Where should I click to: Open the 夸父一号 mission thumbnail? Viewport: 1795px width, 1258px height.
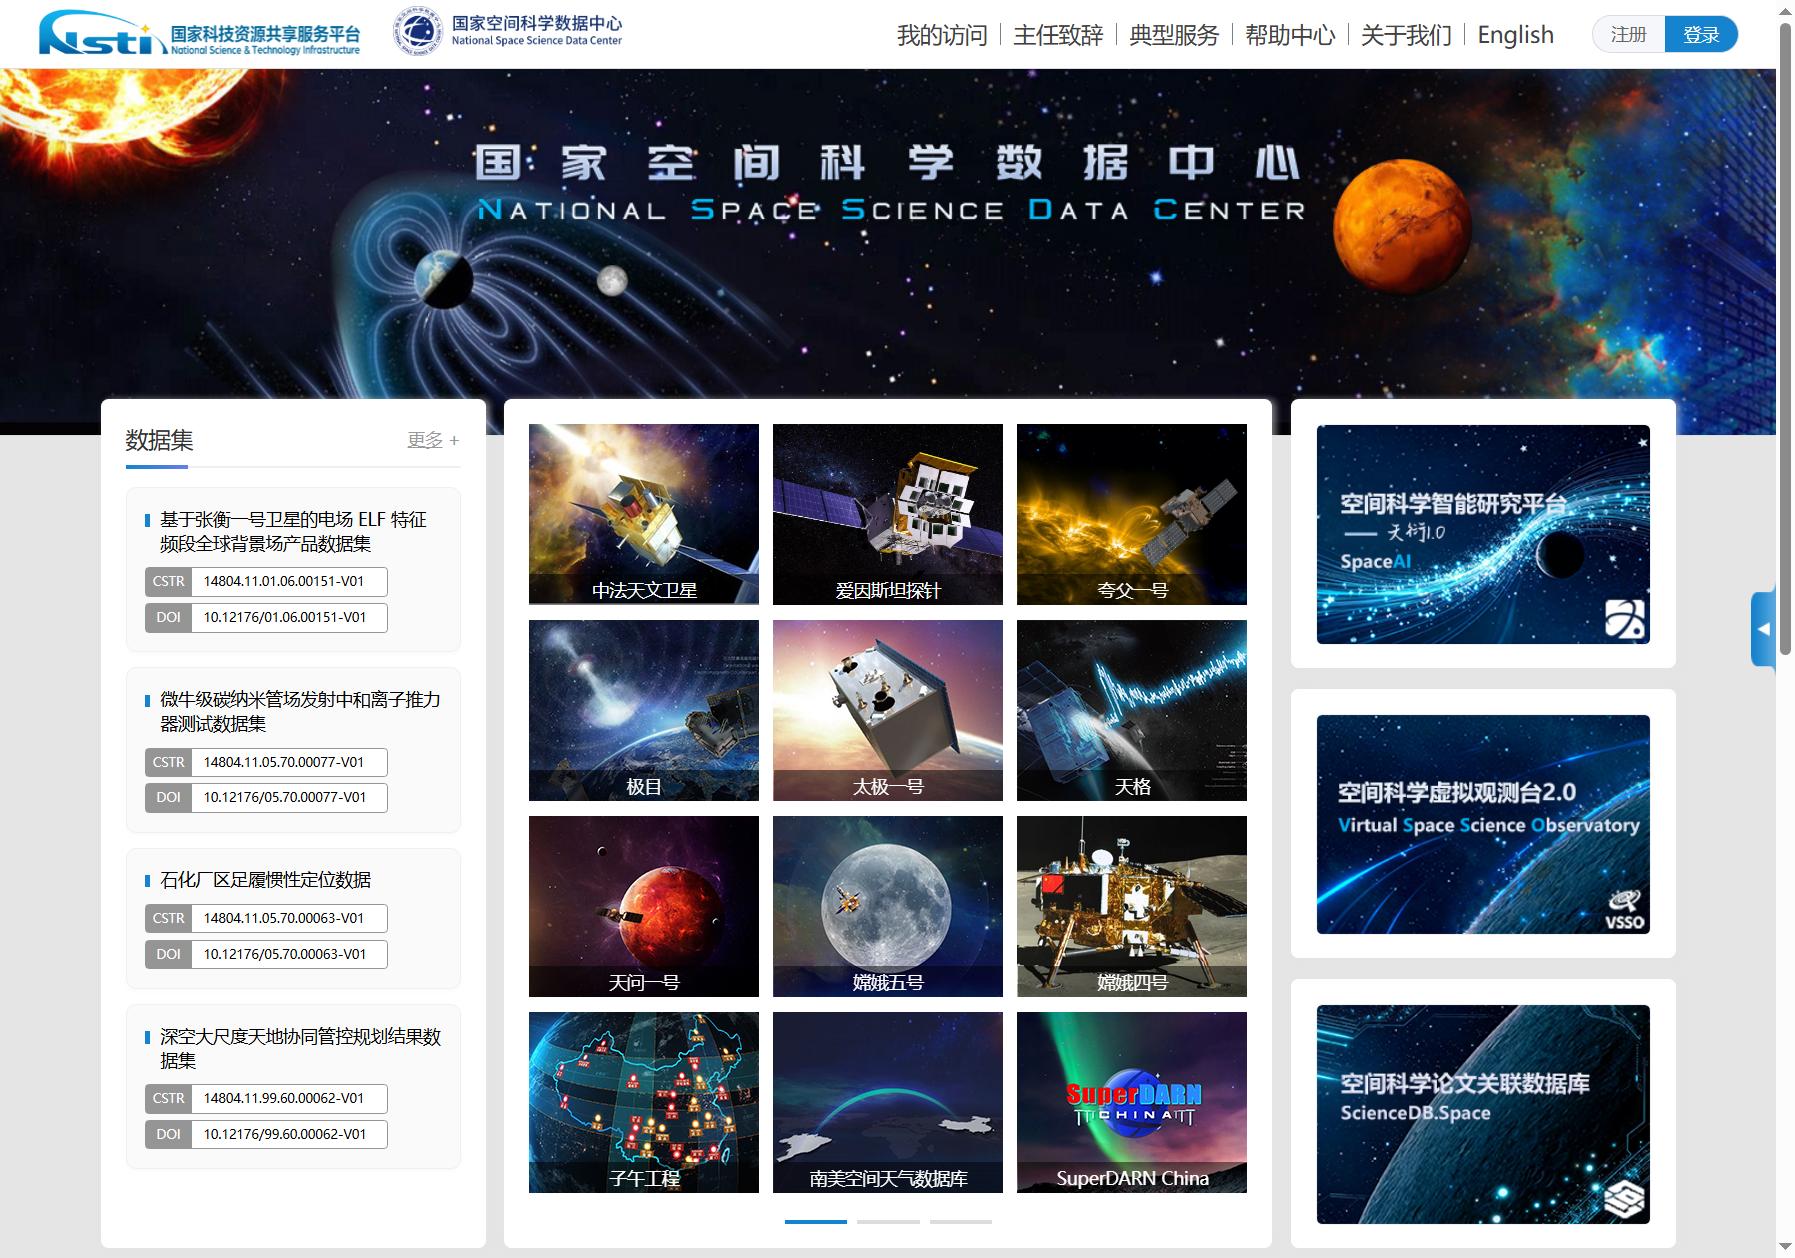(x=1132, y=514)
